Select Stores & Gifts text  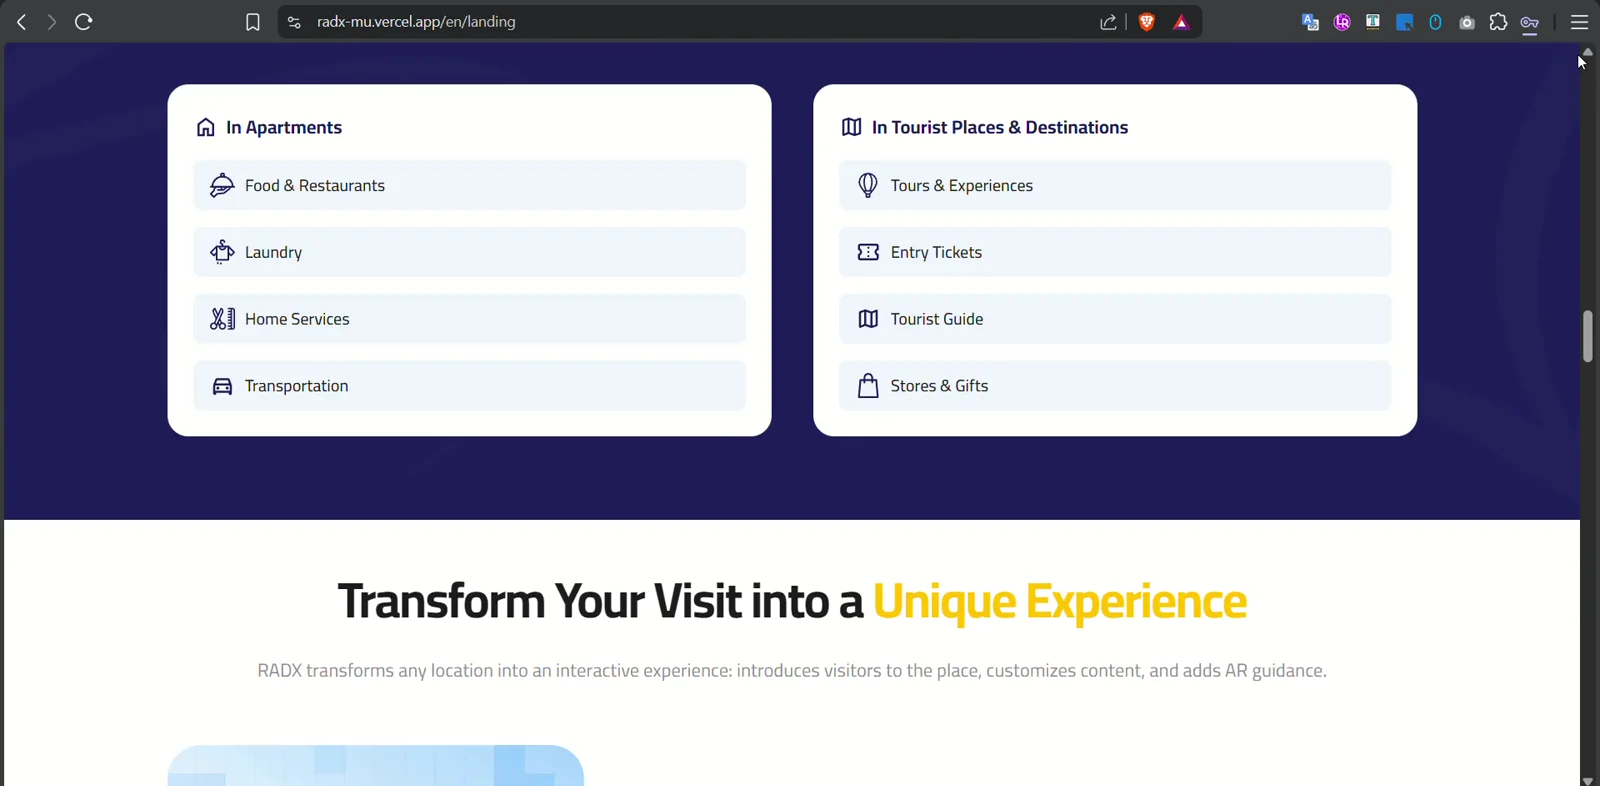(x=939, y=386)
